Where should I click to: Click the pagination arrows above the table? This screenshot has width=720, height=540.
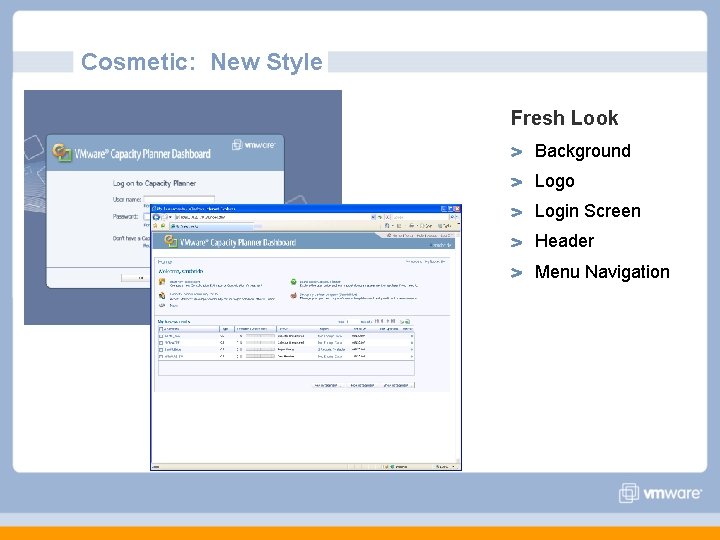point(385,321)
